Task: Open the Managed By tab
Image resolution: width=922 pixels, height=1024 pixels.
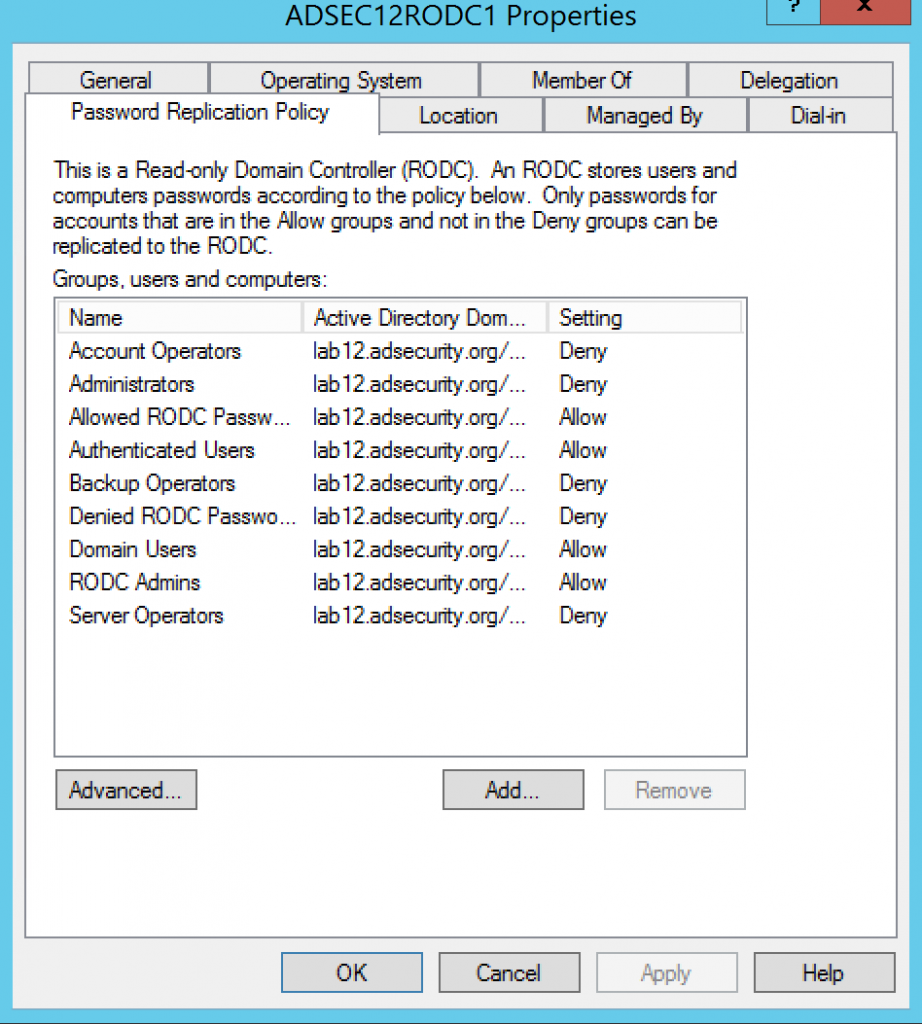Action: (x=644, y=115)
